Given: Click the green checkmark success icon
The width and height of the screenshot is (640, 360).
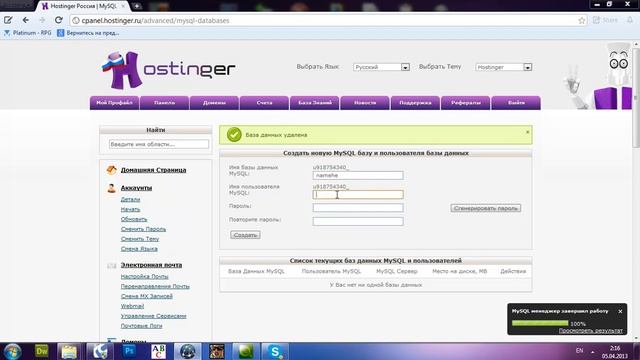Looking at the screenshot, I should tap(234, 135).
